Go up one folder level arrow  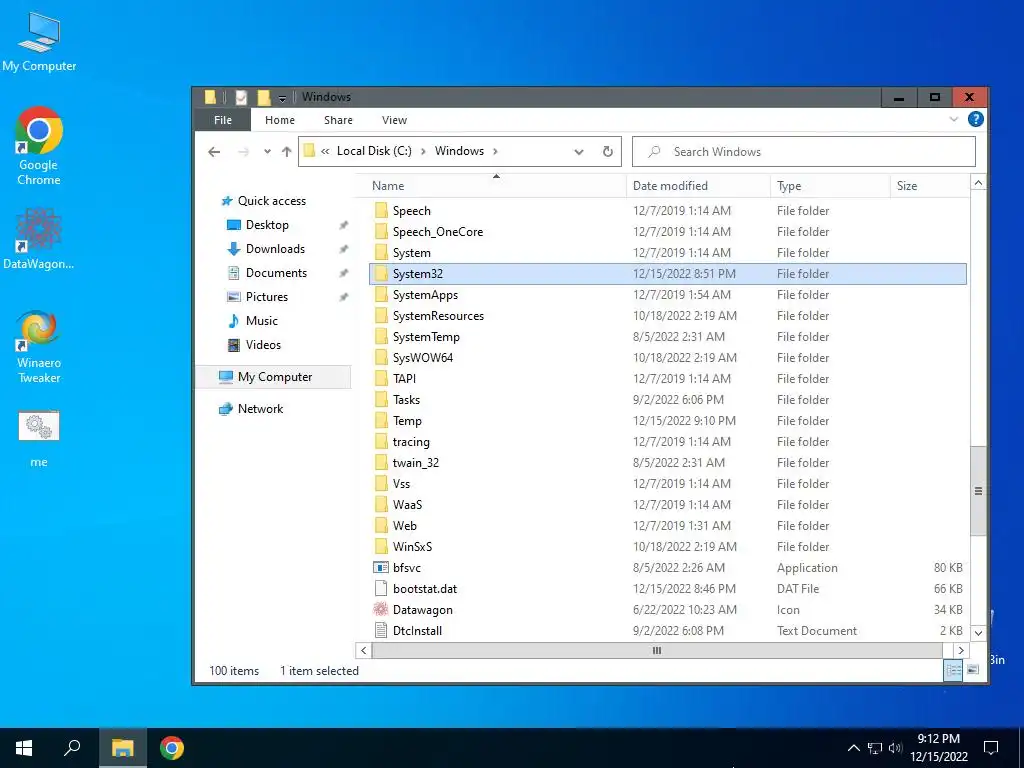coord(287,152)
